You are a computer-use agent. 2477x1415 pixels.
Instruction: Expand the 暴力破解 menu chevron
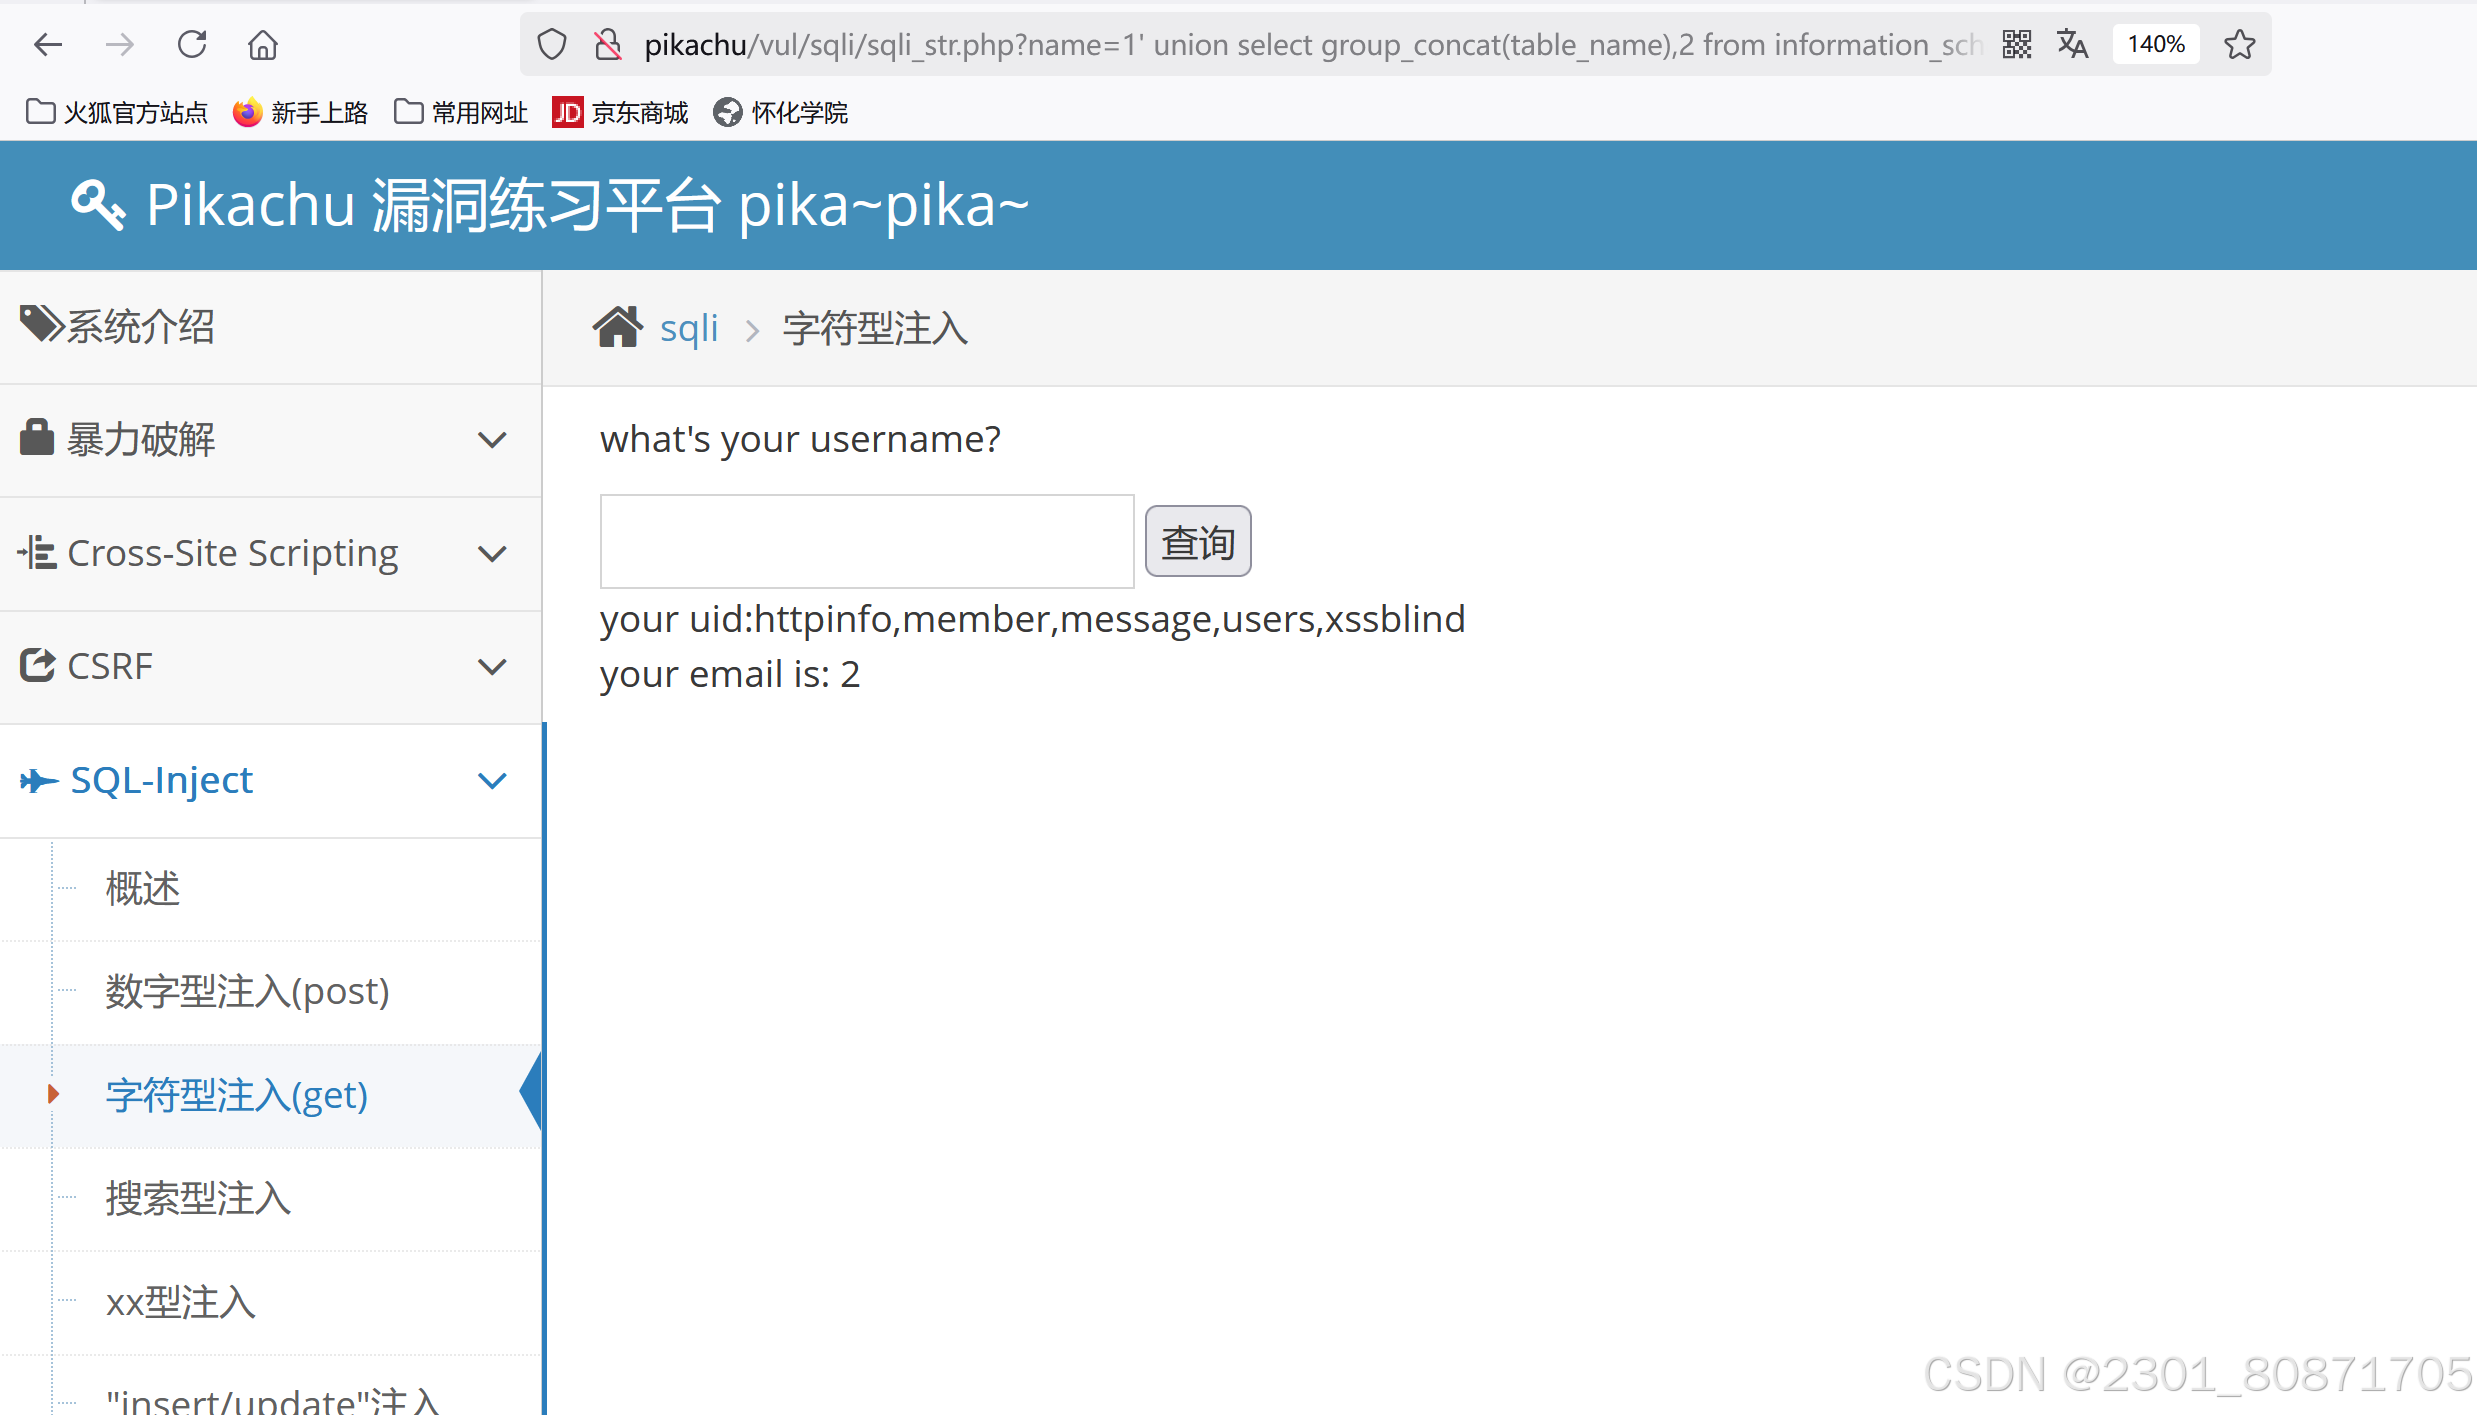492,440
